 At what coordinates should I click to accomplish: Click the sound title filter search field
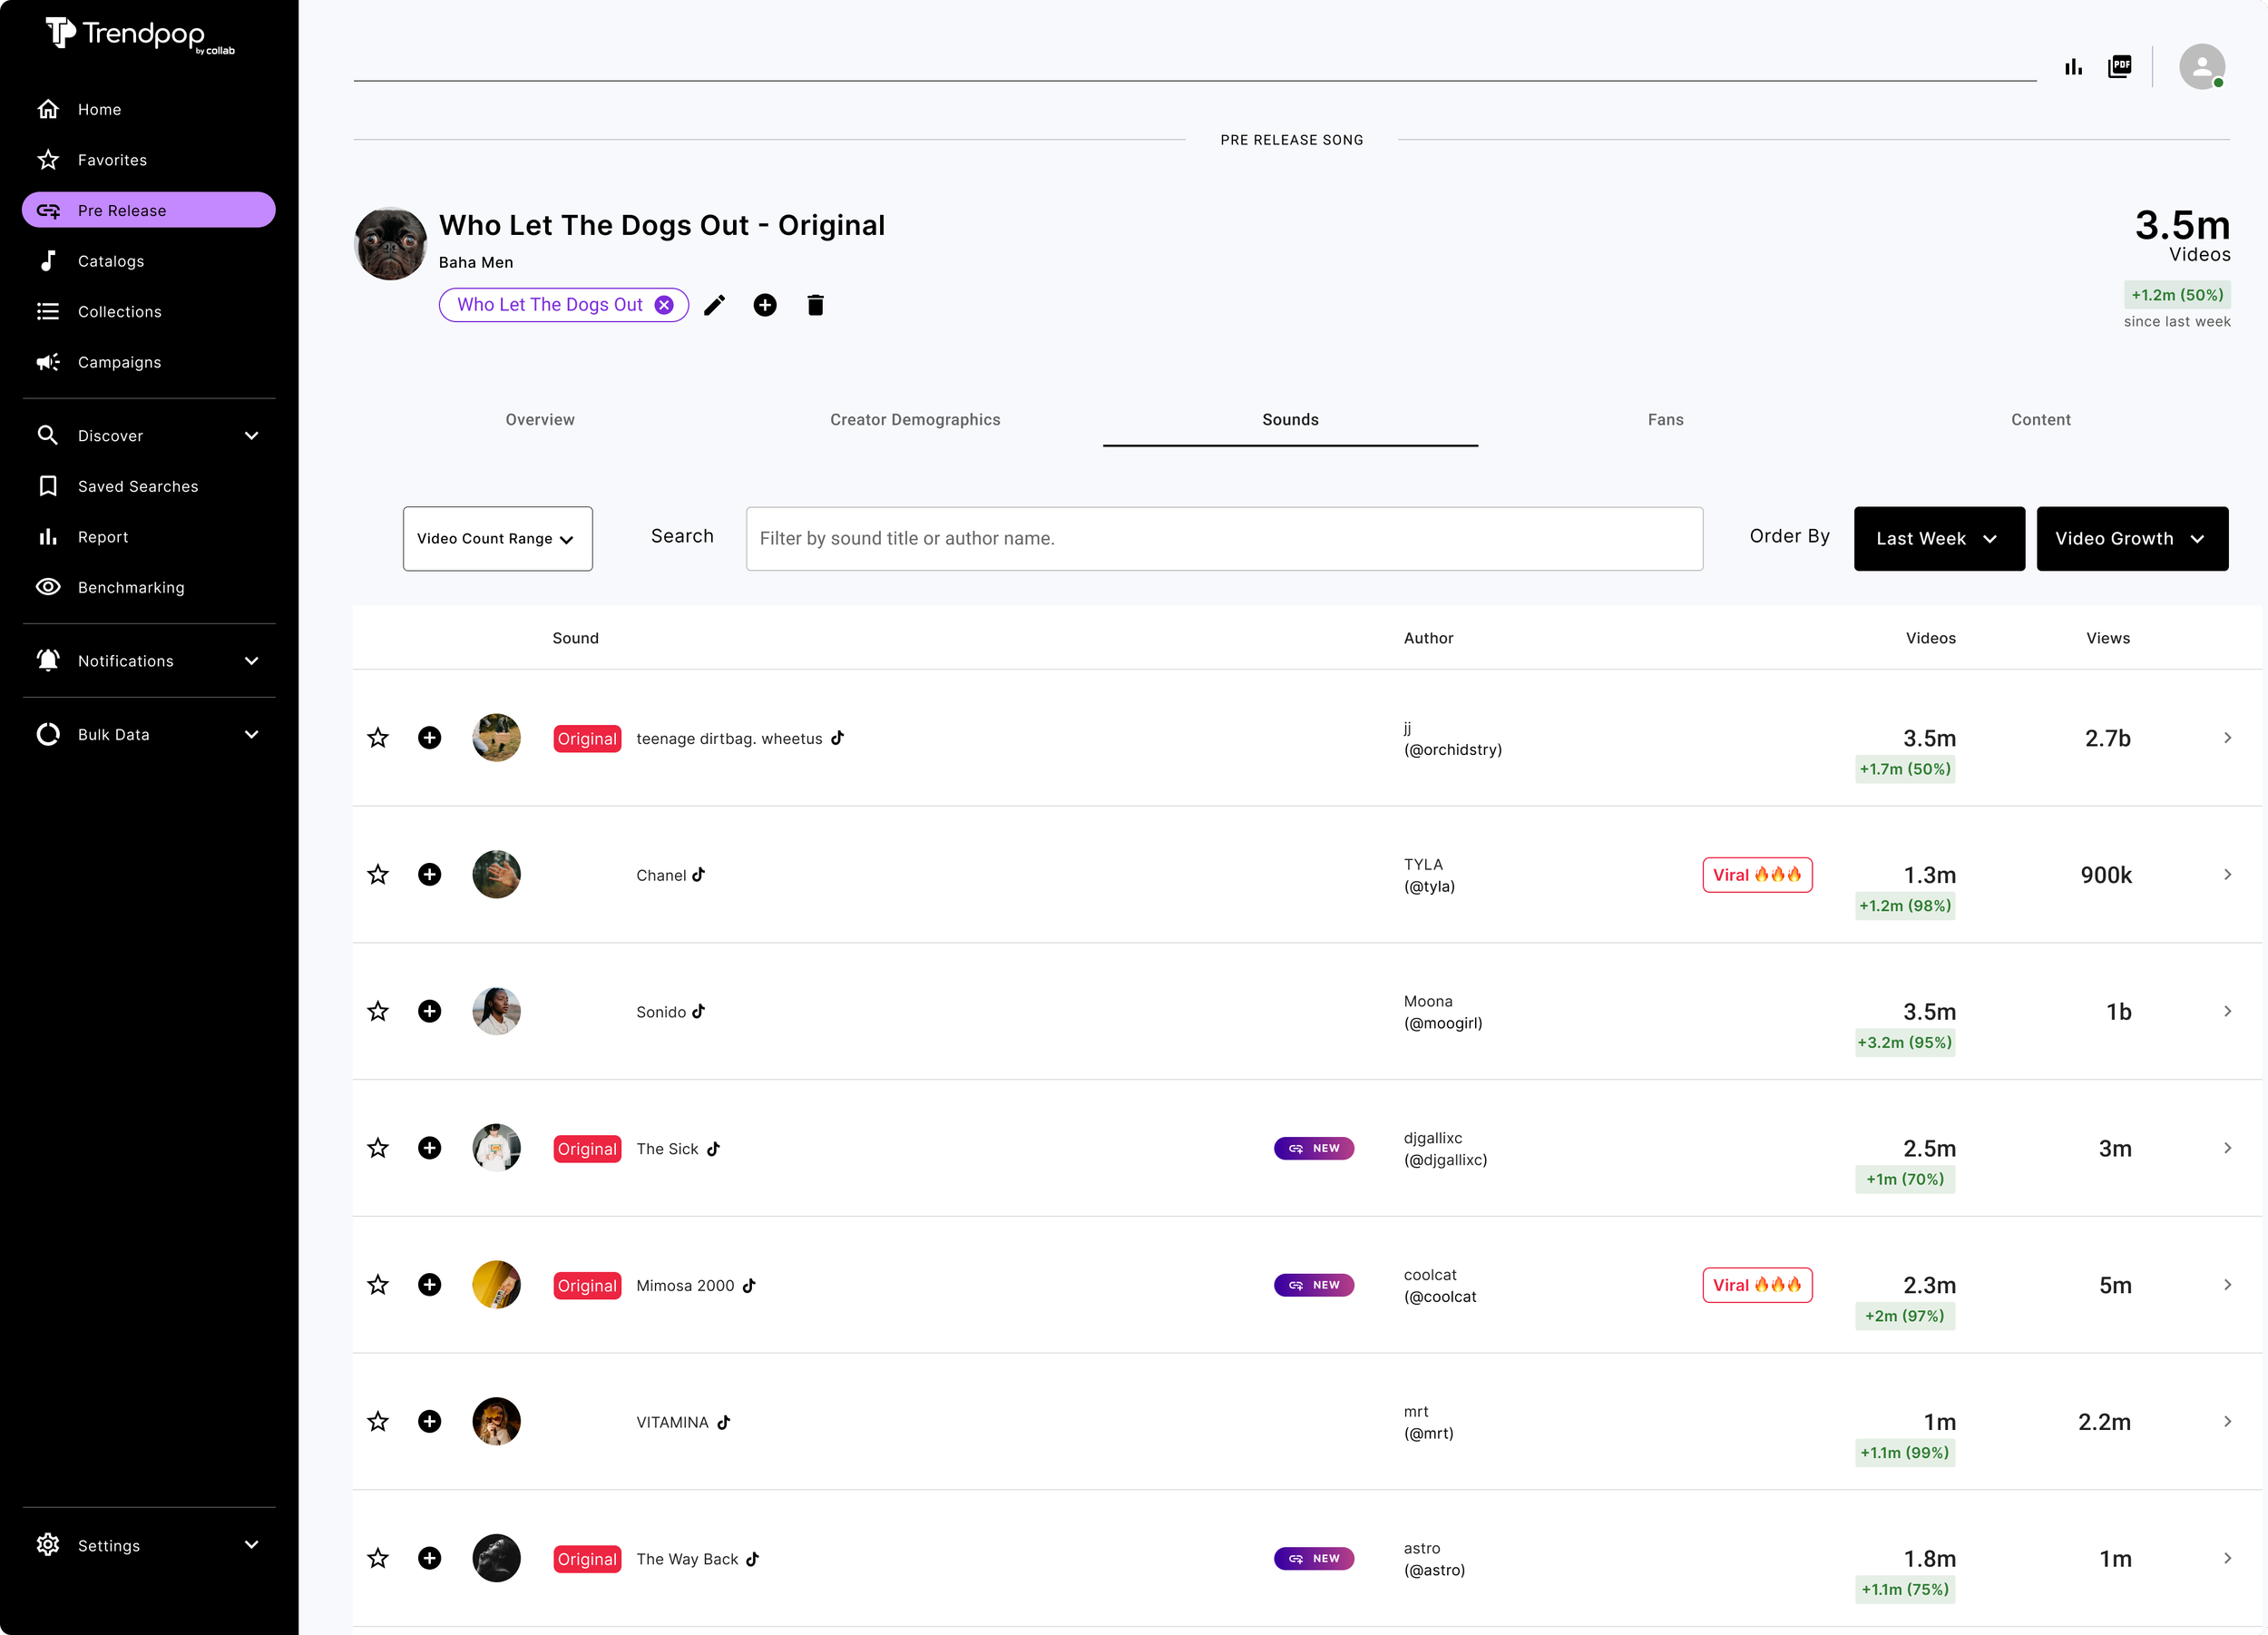[1224, 538]
